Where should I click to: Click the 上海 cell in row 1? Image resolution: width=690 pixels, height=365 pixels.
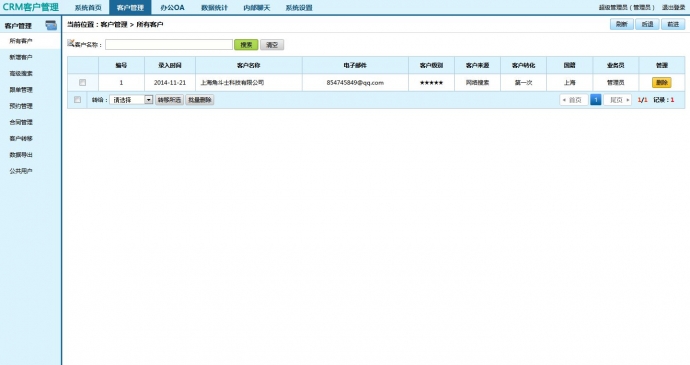(x=569, y=82)
